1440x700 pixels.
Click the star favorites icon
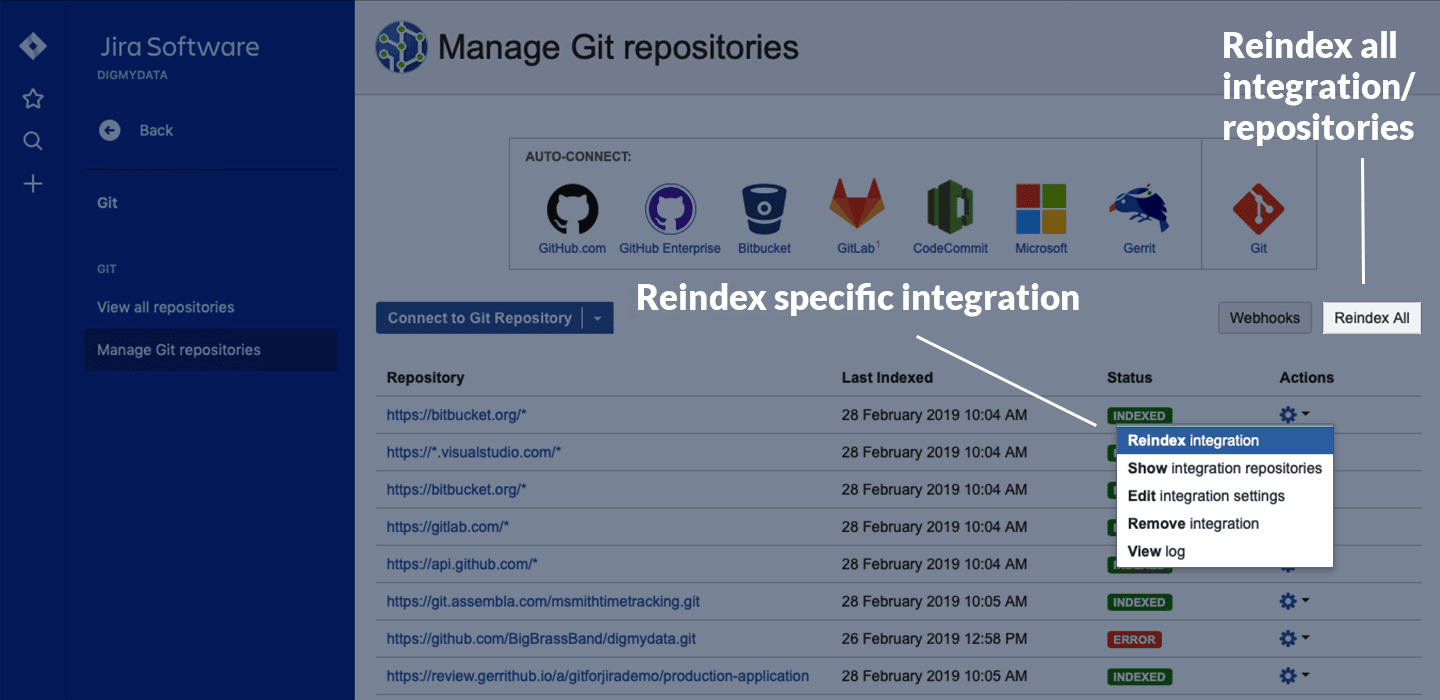pos(33,98)
